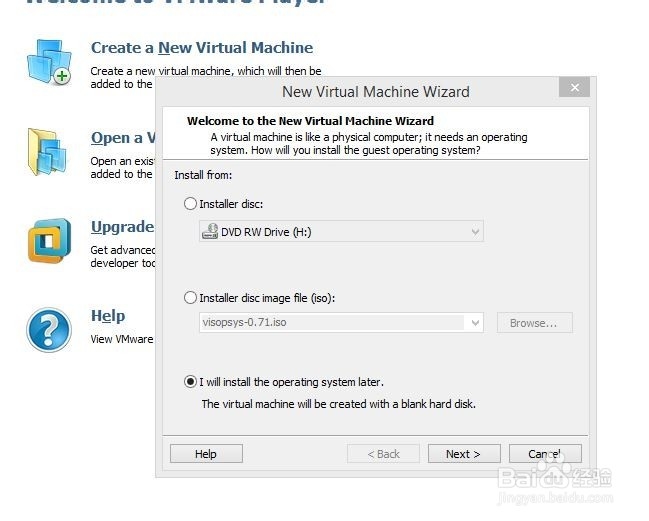Click 'The virtual machine will be created' note

click(x=339, y=404)
